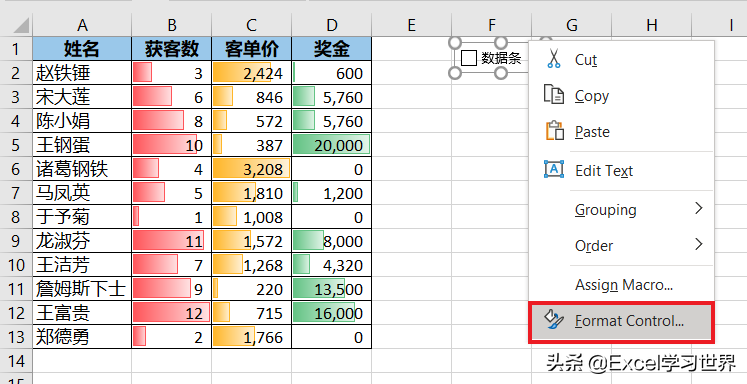Click the Format Control paintbrush icon

[554, 321]
